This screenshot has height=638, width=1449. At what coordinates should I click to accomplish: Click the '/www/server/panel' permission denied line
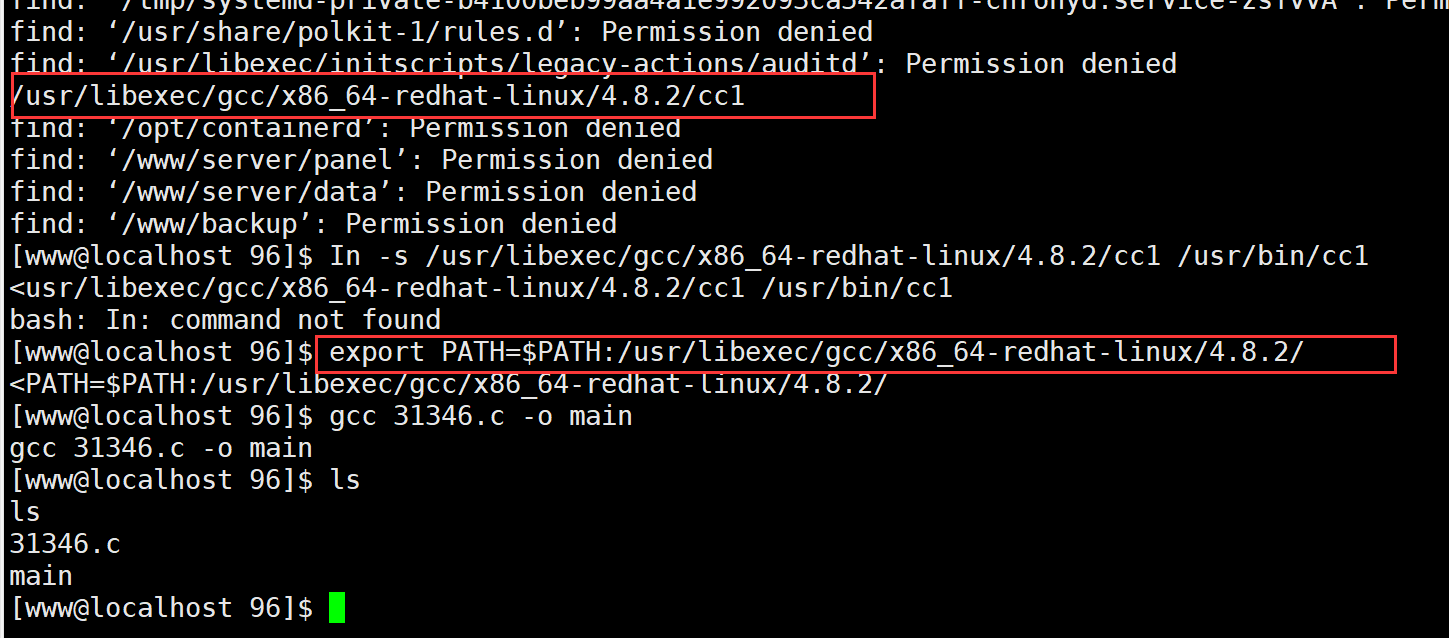point(361,159)
